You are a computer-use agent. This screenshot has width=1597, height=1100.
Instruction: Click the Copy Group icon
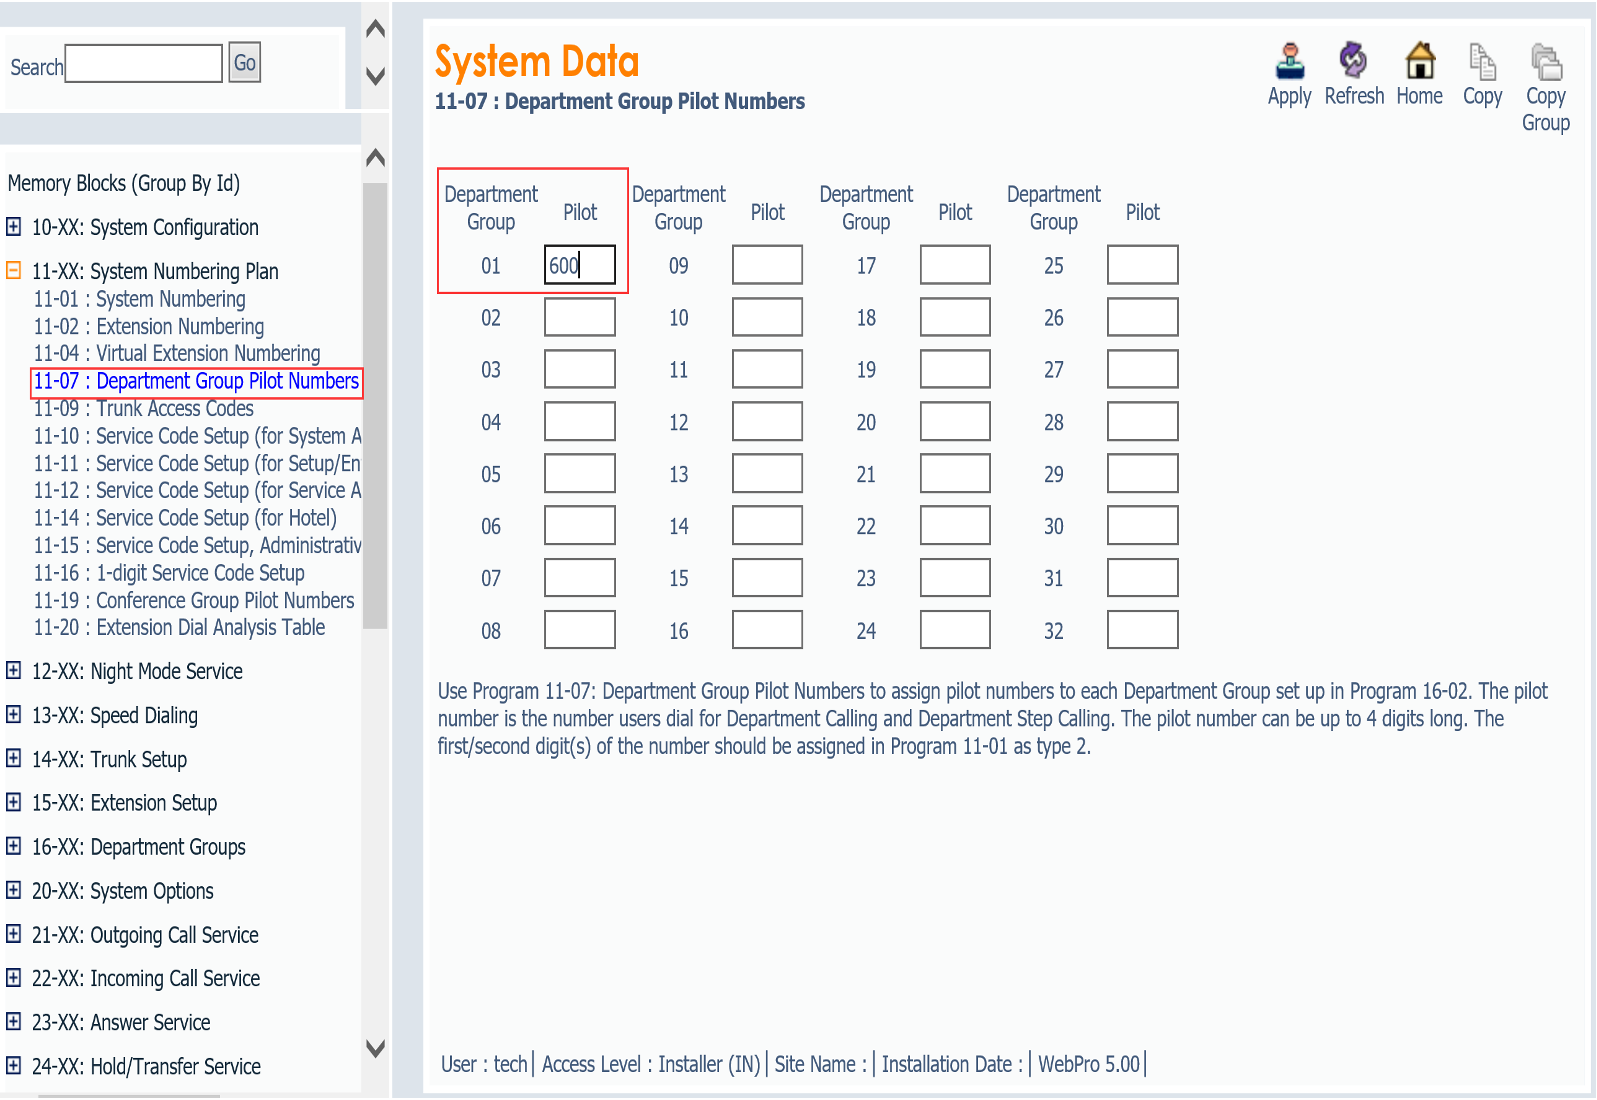click(1546, 61)
